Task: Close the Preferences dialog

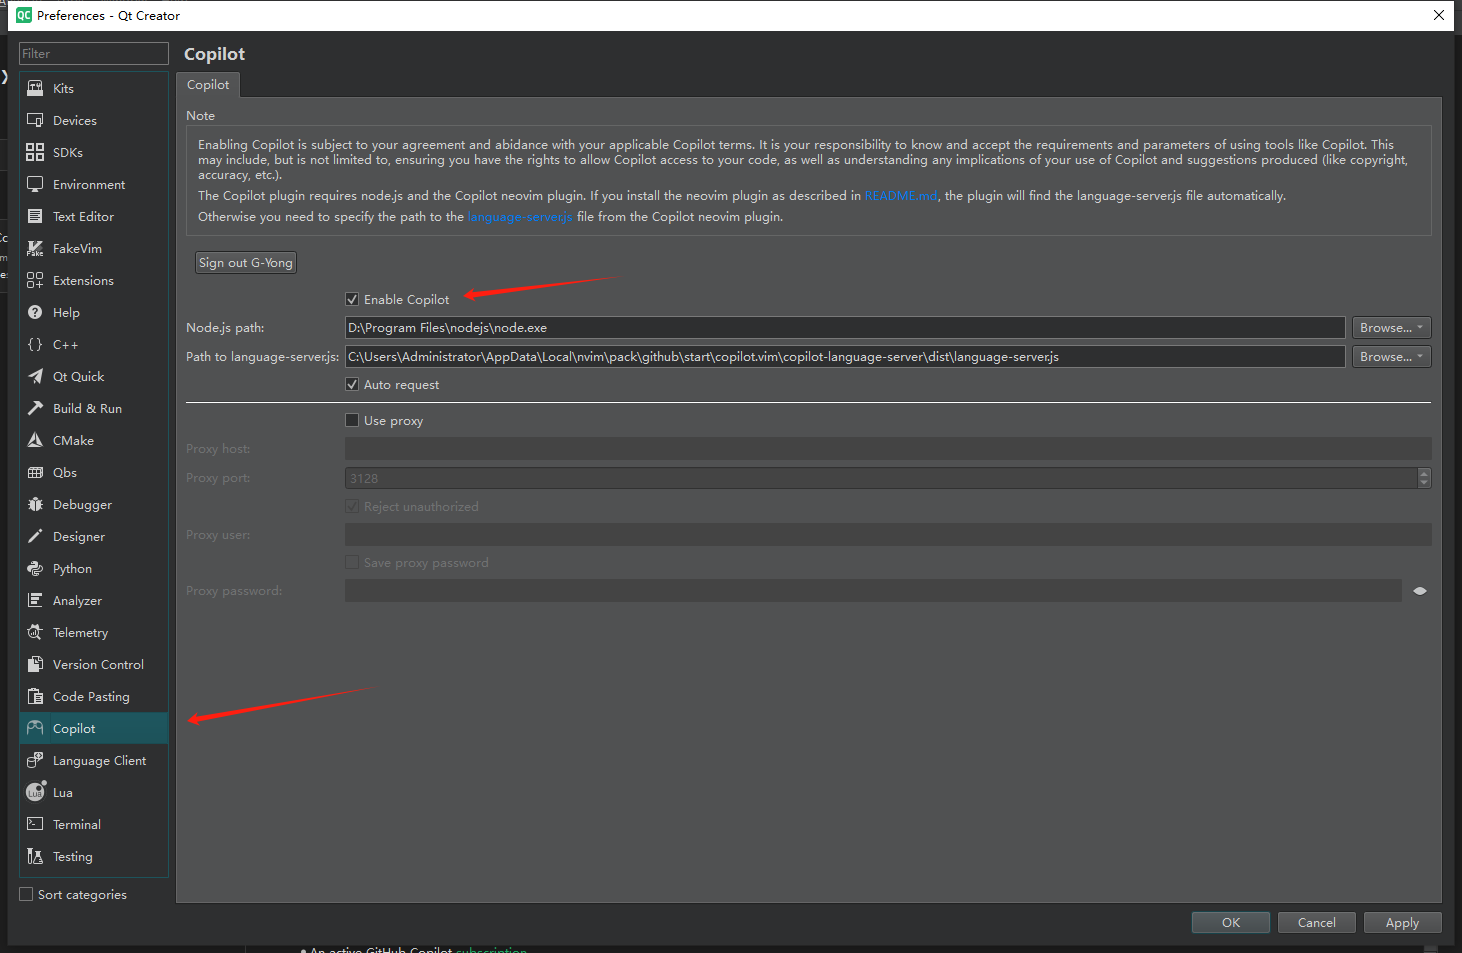Action: coord(1438,15)
